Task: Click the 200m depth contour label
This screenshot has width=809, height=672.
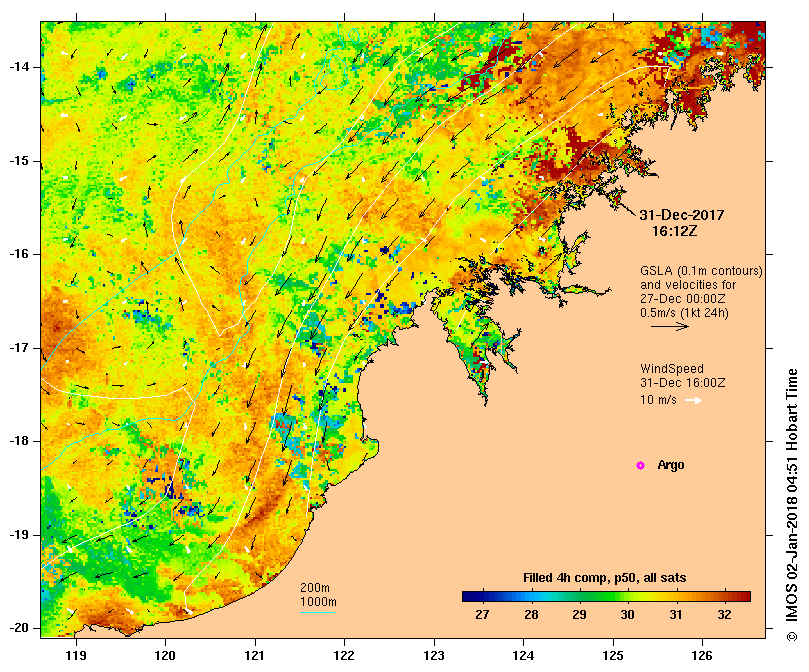Action: [x=315, y=588]
